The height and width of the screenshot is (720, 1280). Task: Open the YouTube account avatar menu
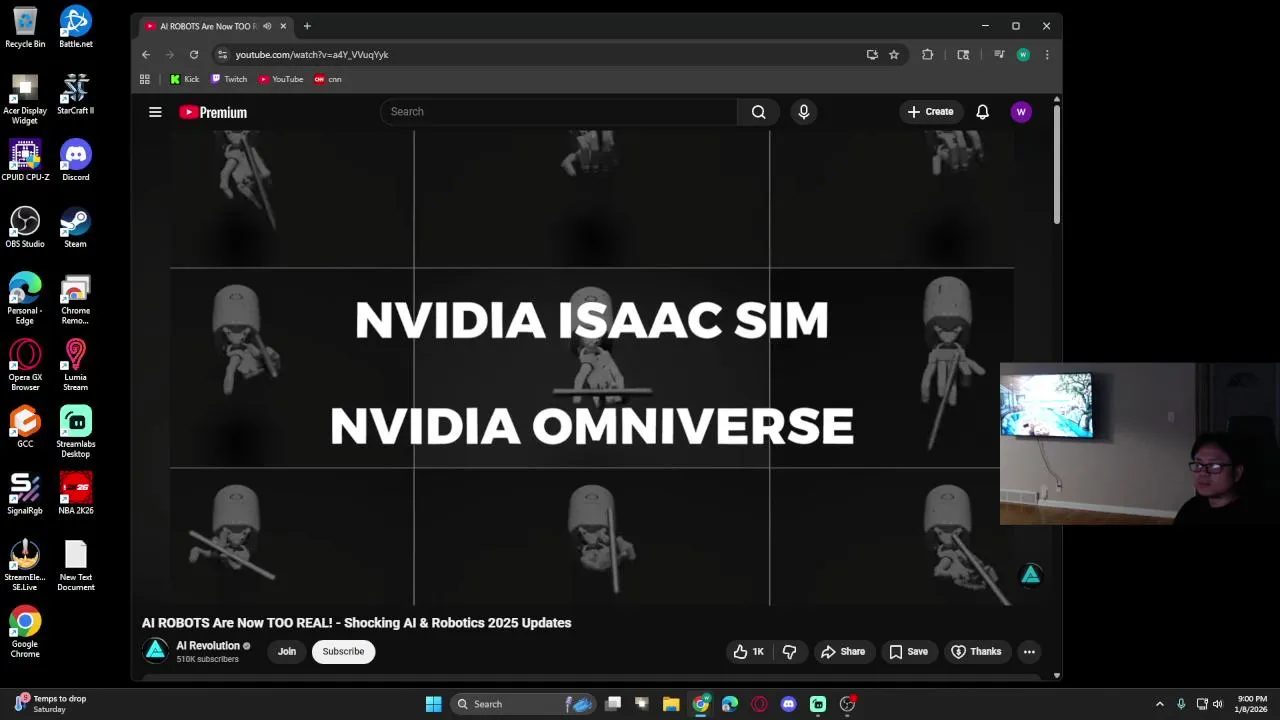click(1021, 112)
